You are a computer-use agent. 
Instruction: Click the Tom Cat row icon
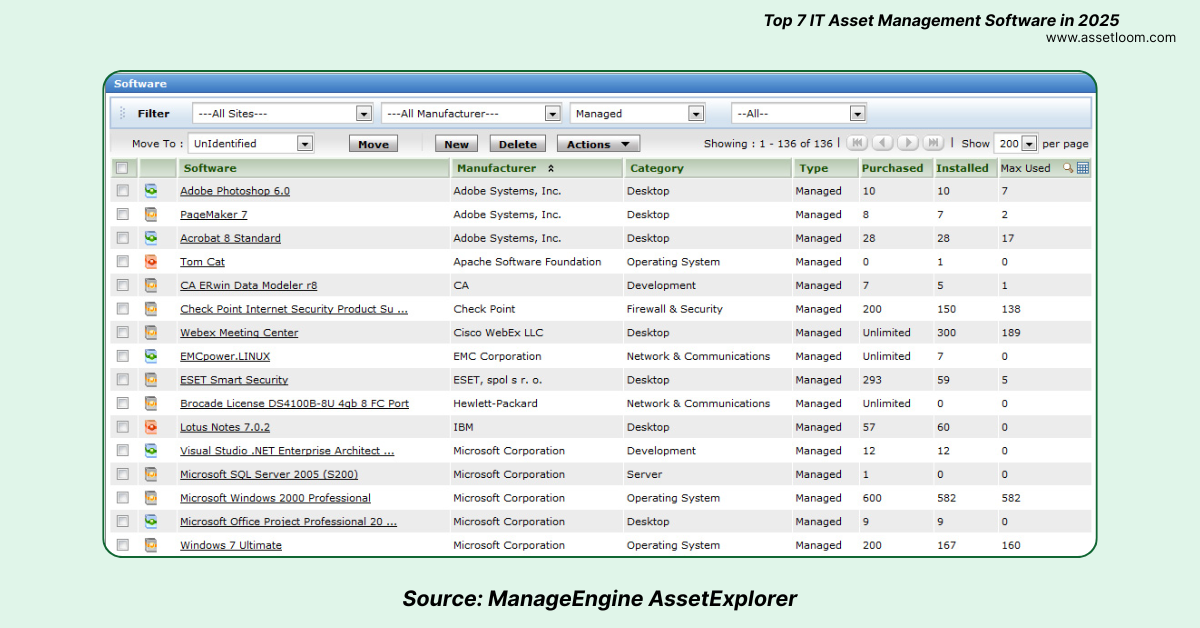pyautogui.click(x=151, y=261)
